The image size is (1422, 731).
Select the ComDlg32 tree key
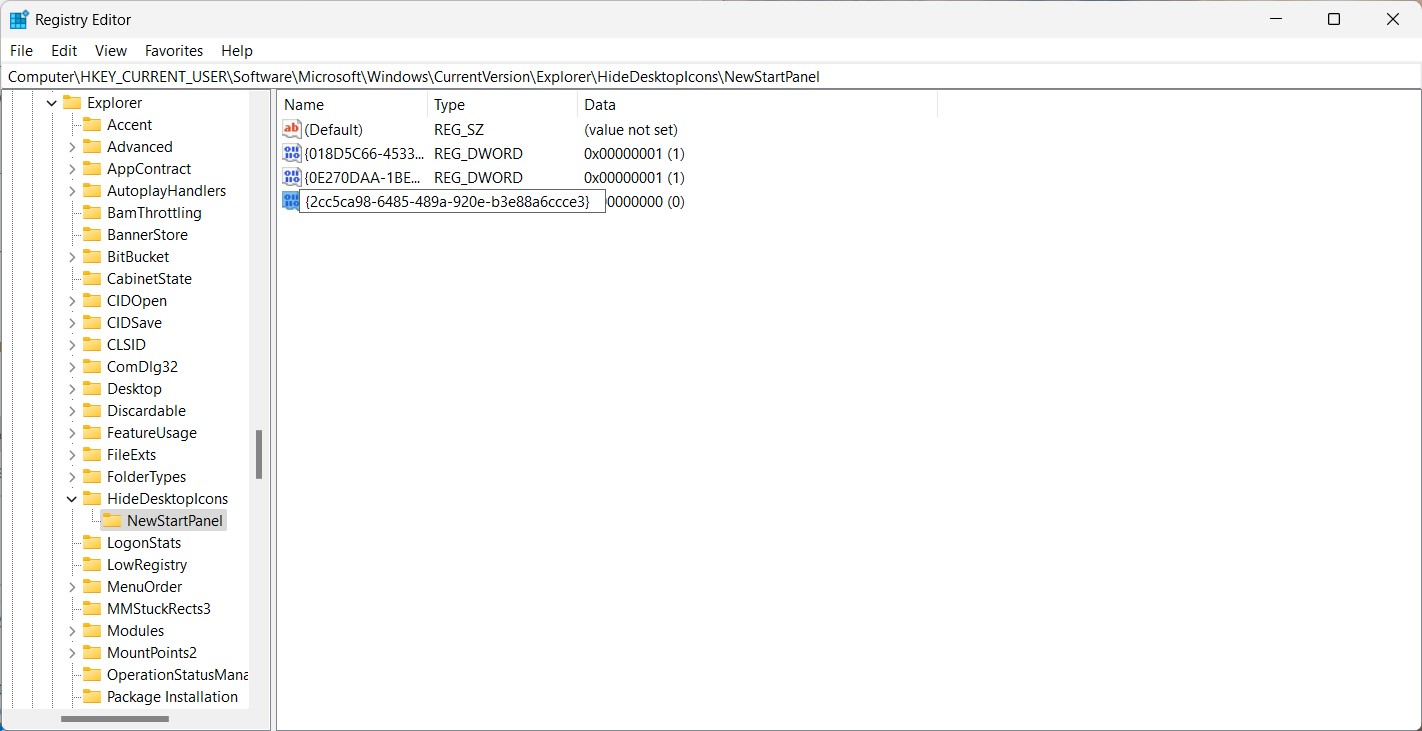point(142,367)
